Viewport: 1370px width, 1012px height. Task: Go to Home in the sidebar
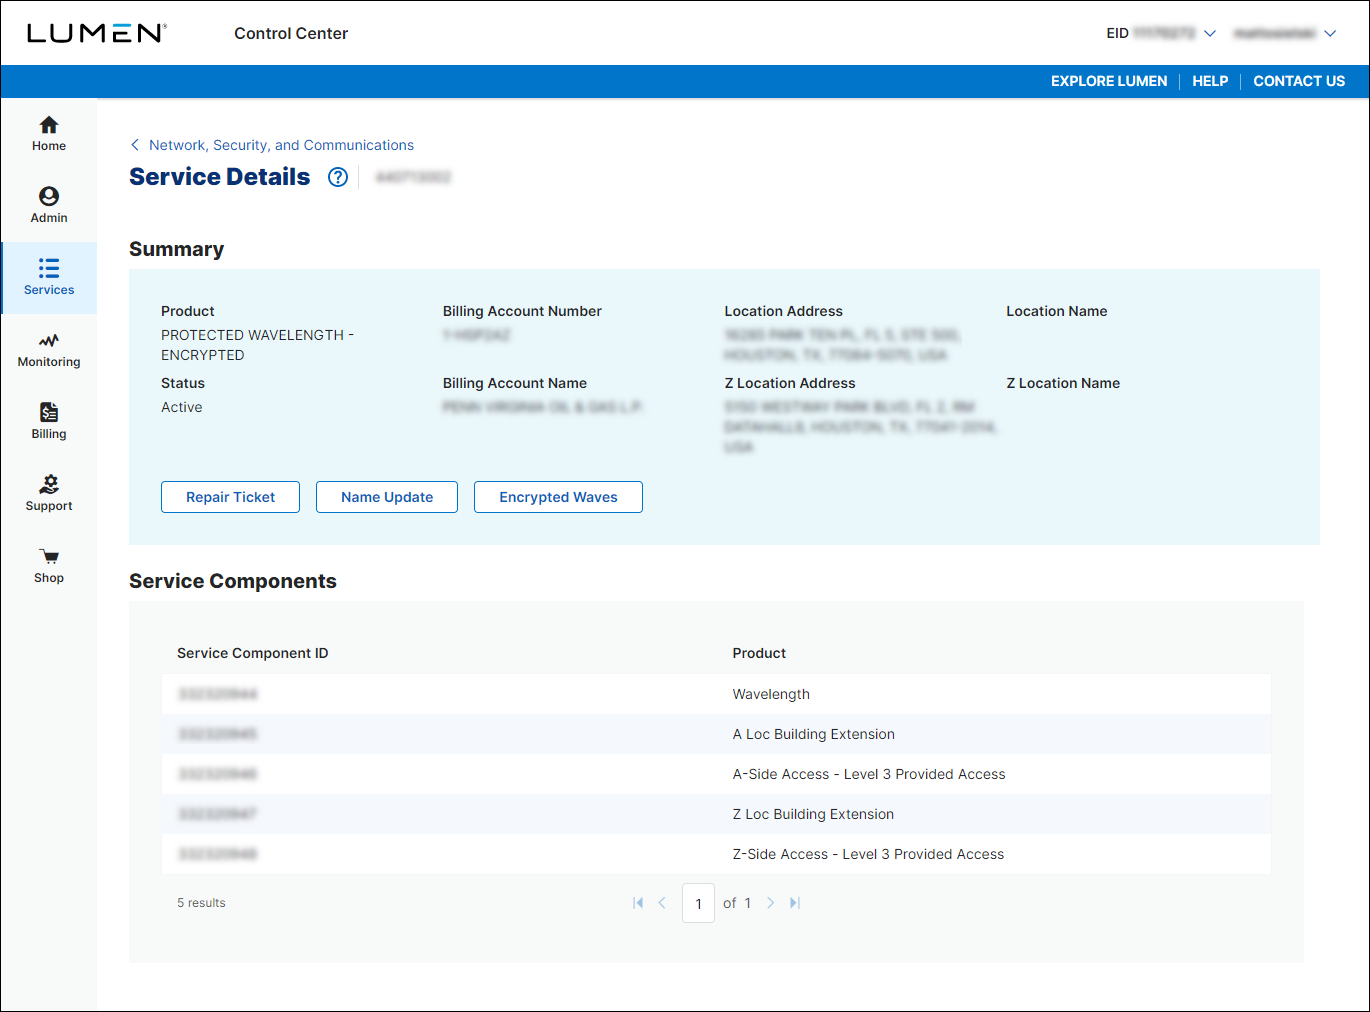pyautogui.click(x=49, y=134)
